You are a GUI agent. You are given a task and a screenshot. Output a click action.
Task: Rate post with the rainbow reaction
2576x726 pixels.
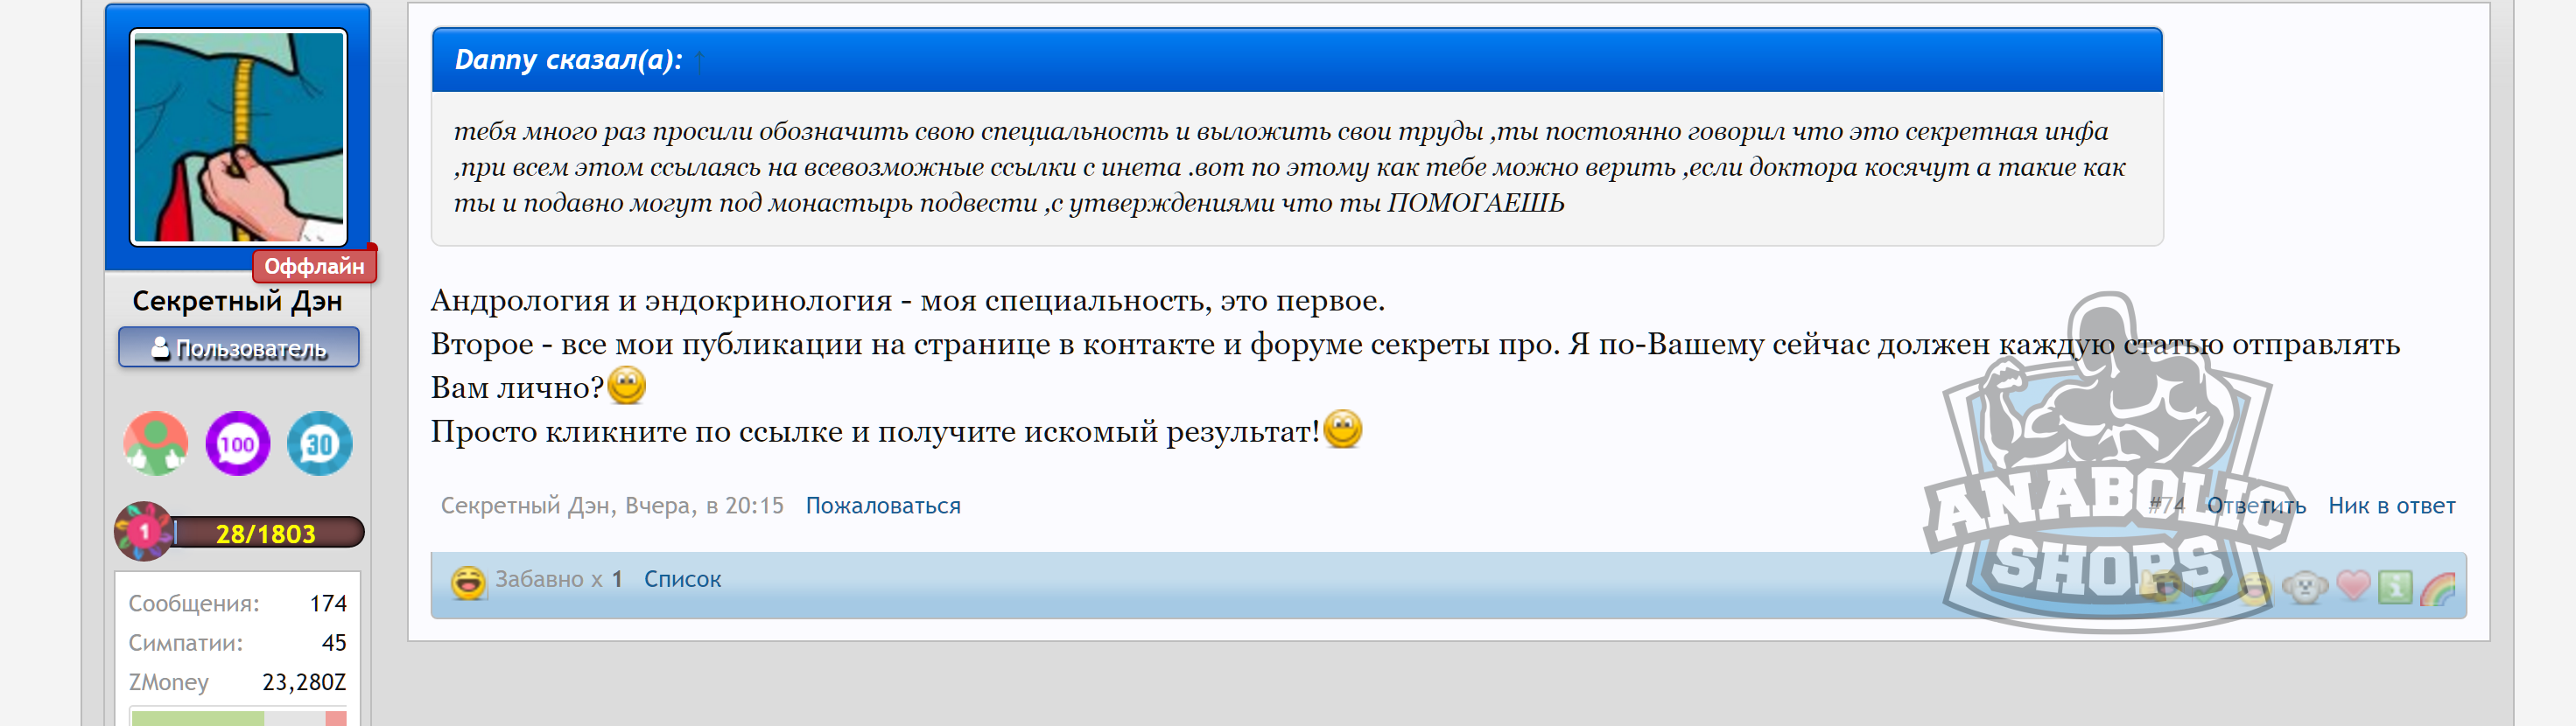coord(2438,586)
